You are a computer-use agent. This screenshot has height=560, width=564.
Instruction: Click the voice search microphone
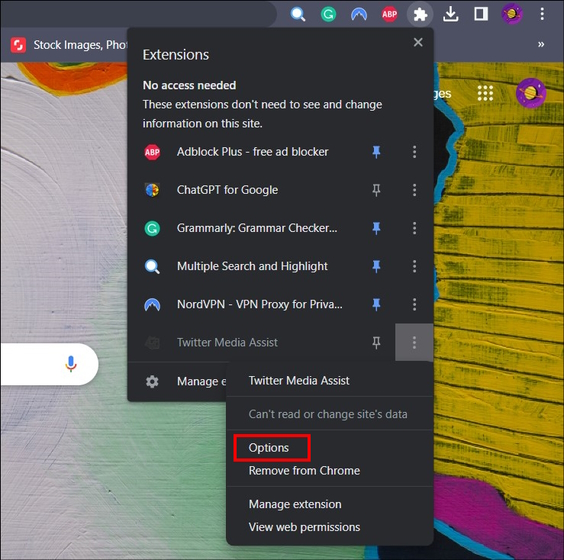coord(71,364)
